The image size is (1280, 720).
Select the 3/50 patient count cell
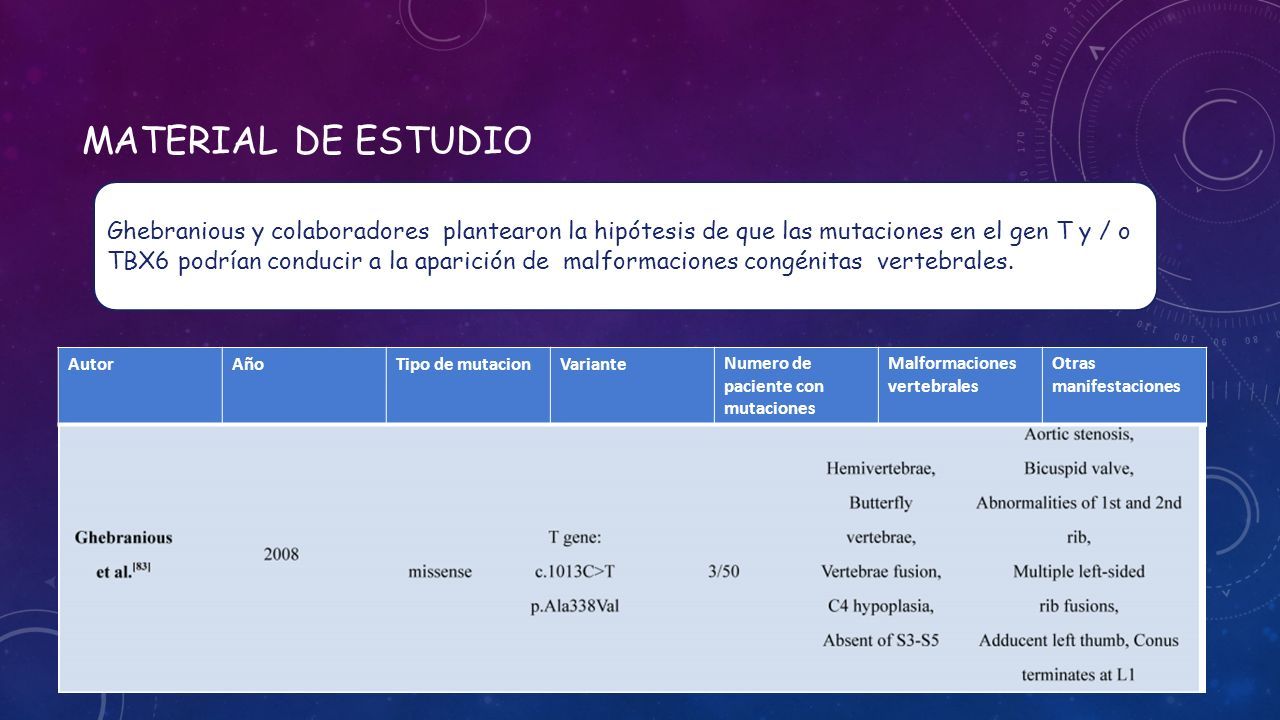tap(723, 571)
